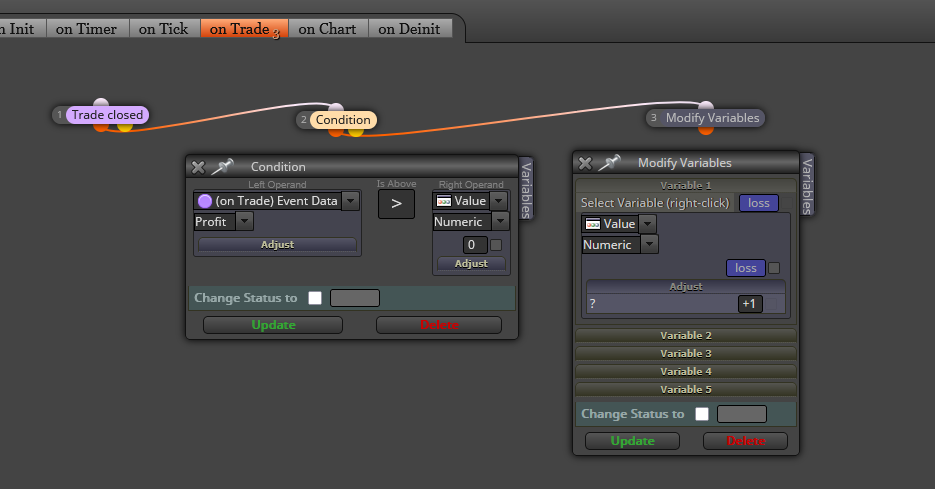
Task: Click the Is Above > operator button
Action: click(396, 204)
